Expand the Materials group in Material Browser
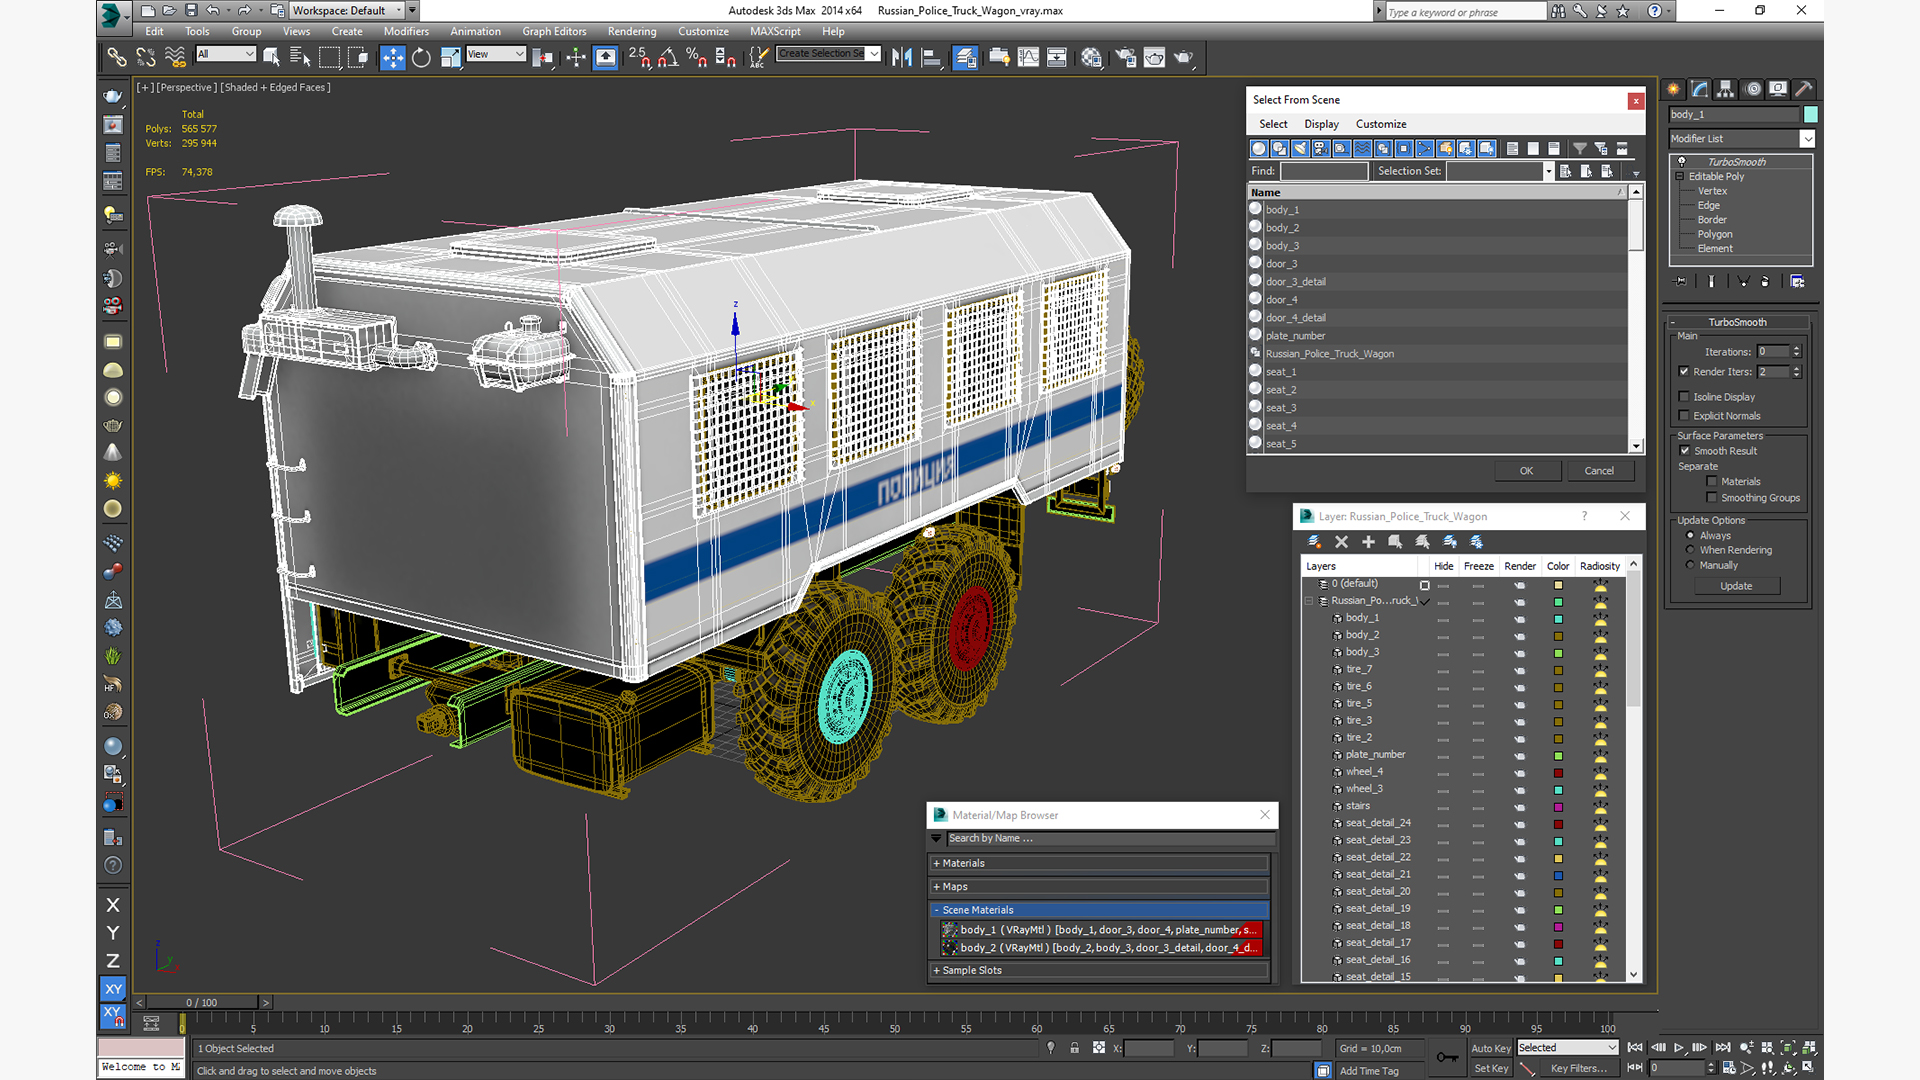The height and width of the screenshot is (1080, 1920). tap(1098, 864)
